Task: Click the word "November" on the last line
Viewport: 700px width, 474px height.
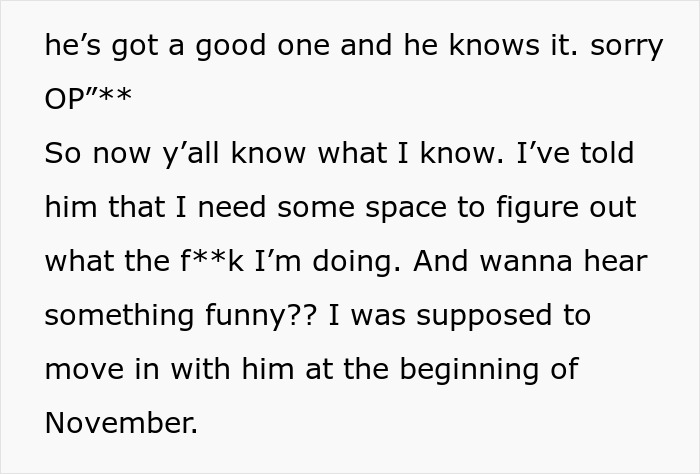Action: tap(120, 422)
